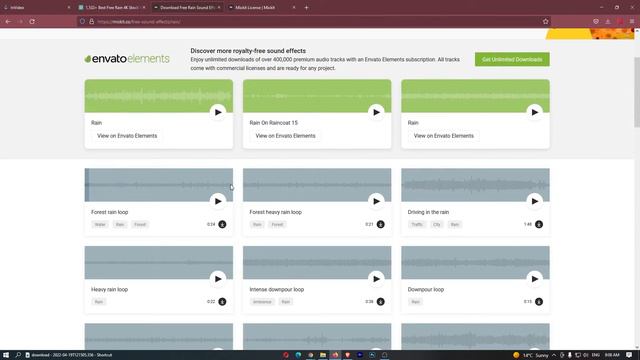Click the Forest tag under Forest rain loop

click(140, 224)
